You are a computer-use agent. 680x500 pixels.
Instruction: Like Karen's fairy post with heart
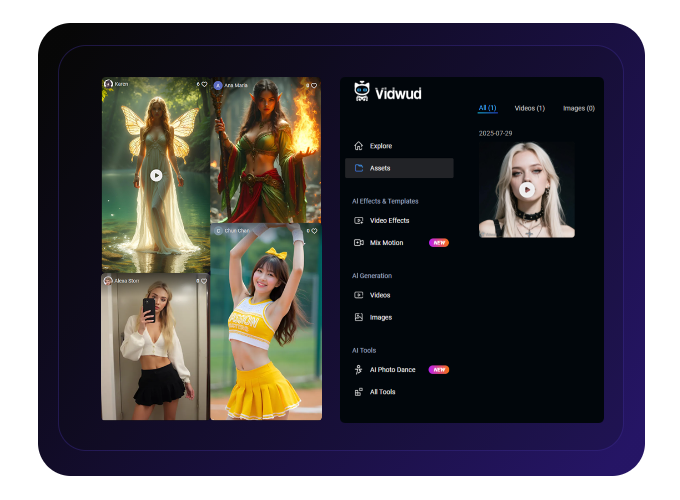[204, 85]
